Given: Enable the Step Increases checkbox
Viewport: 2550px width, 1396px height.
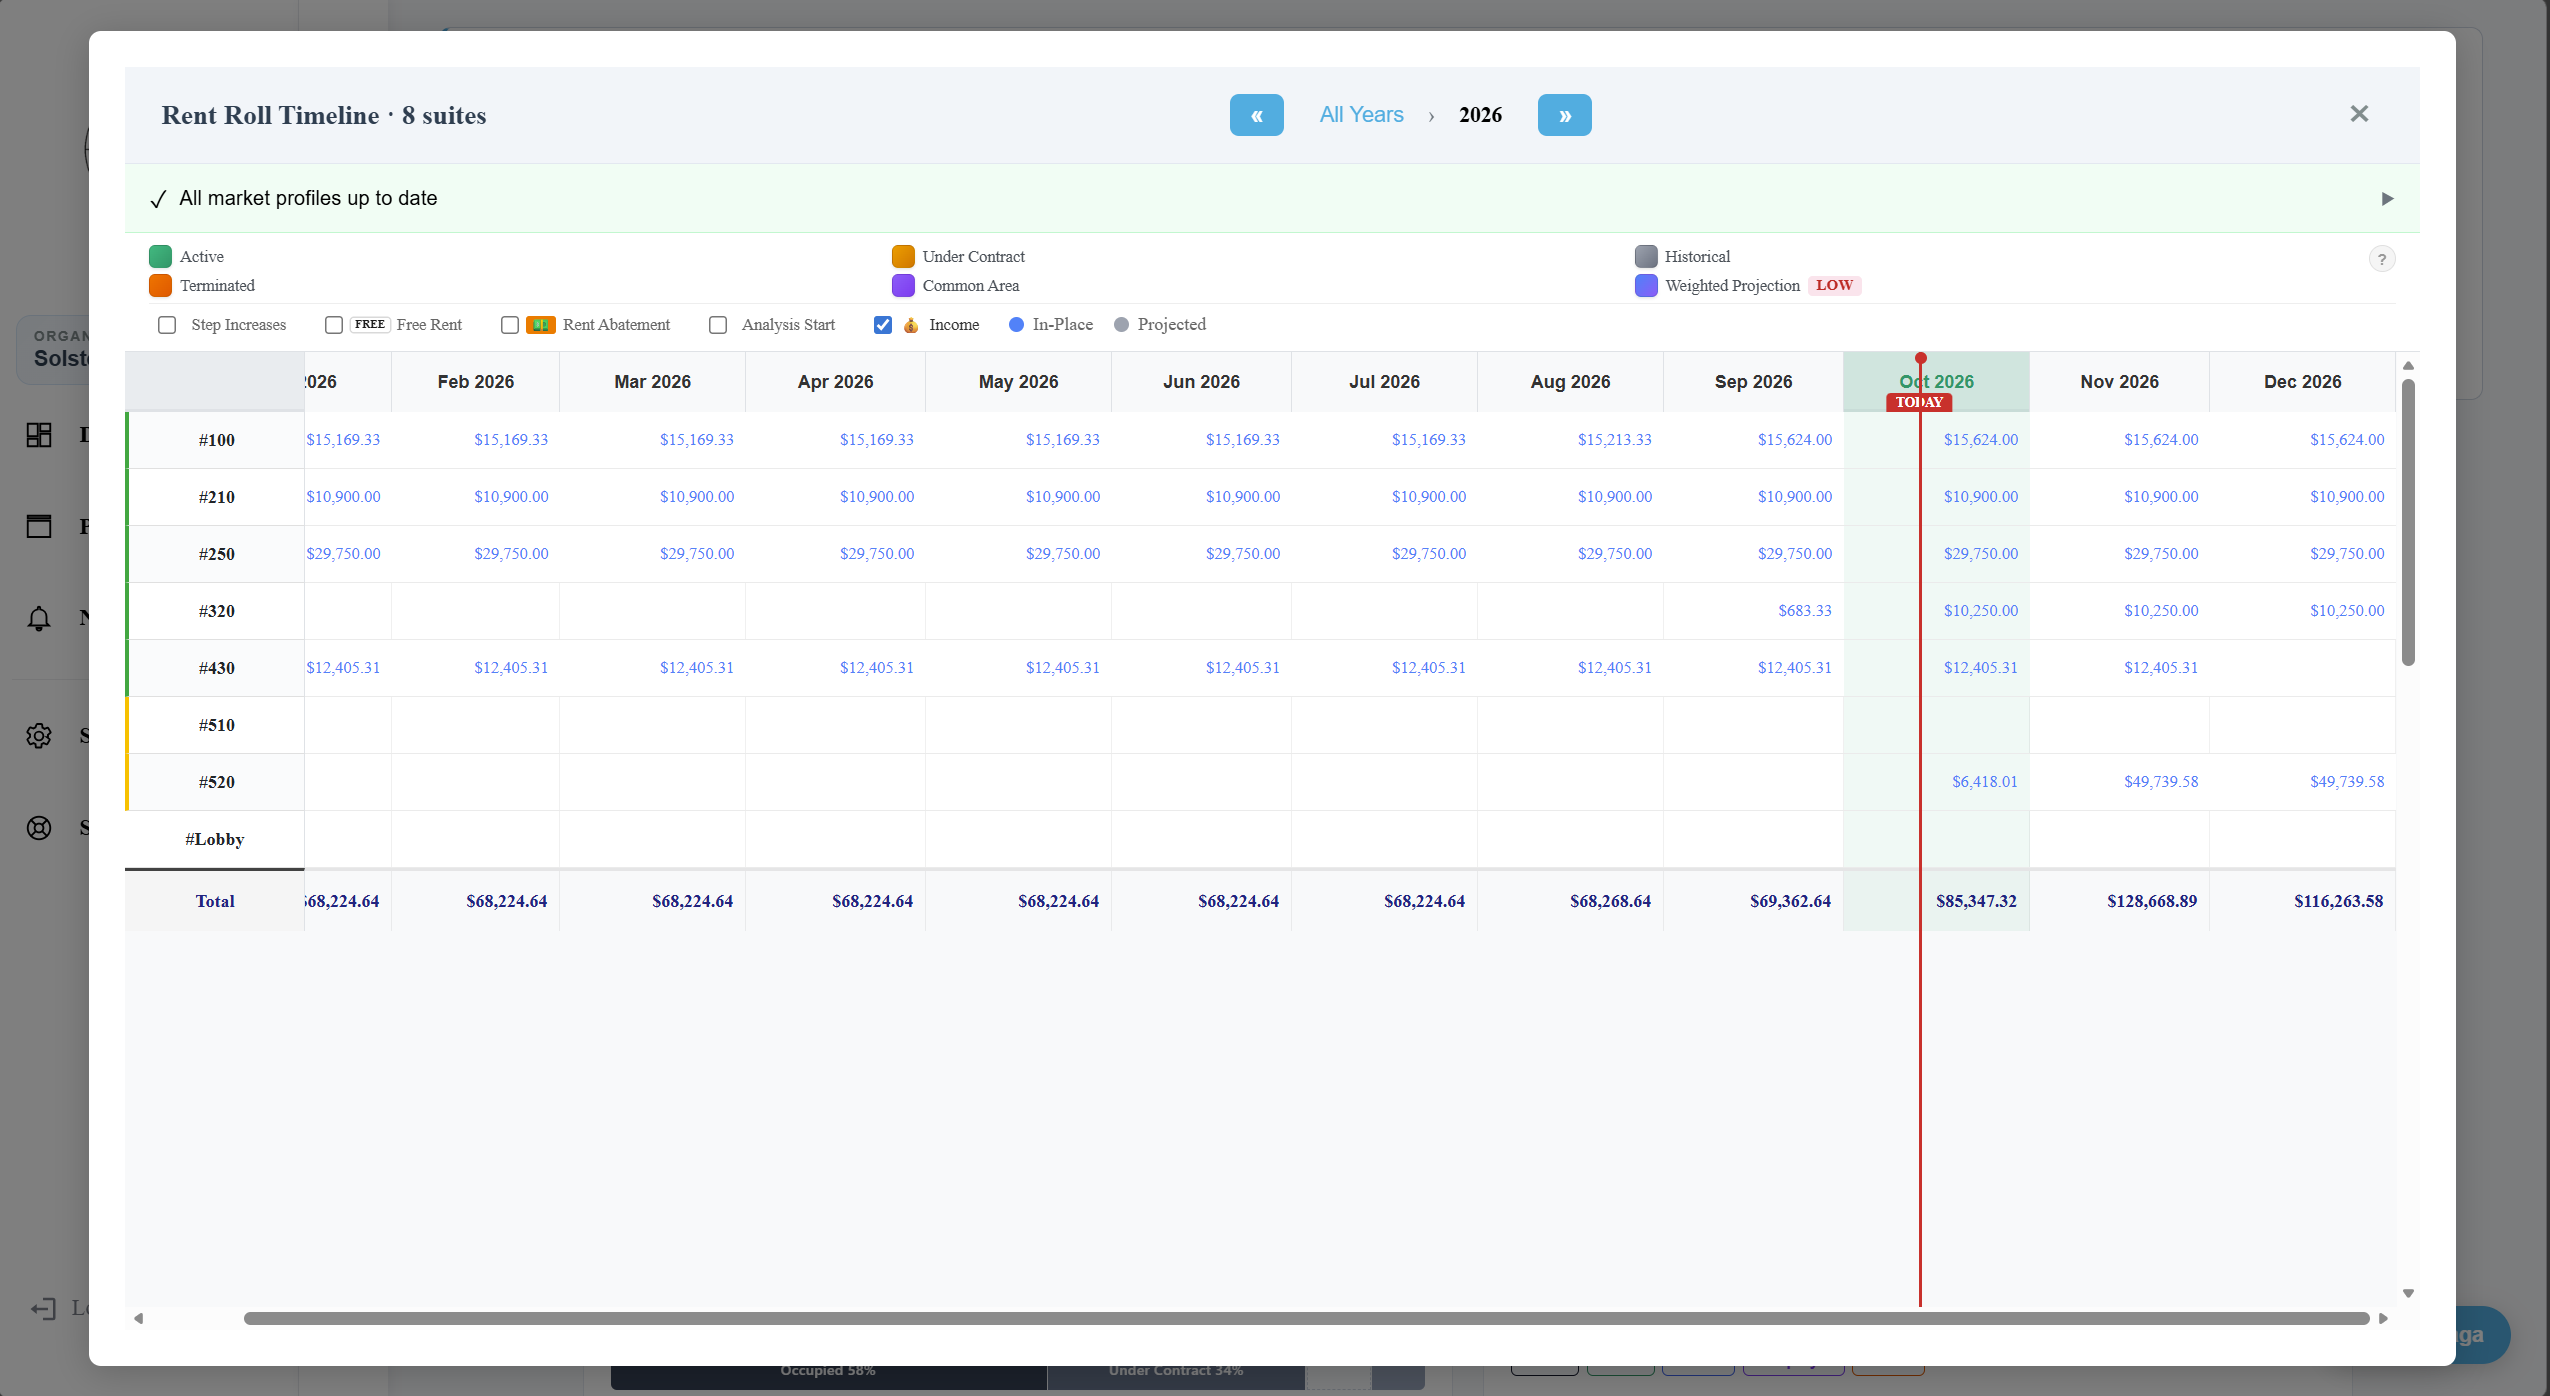Looking at the screenshot, I should pos(167,325).
